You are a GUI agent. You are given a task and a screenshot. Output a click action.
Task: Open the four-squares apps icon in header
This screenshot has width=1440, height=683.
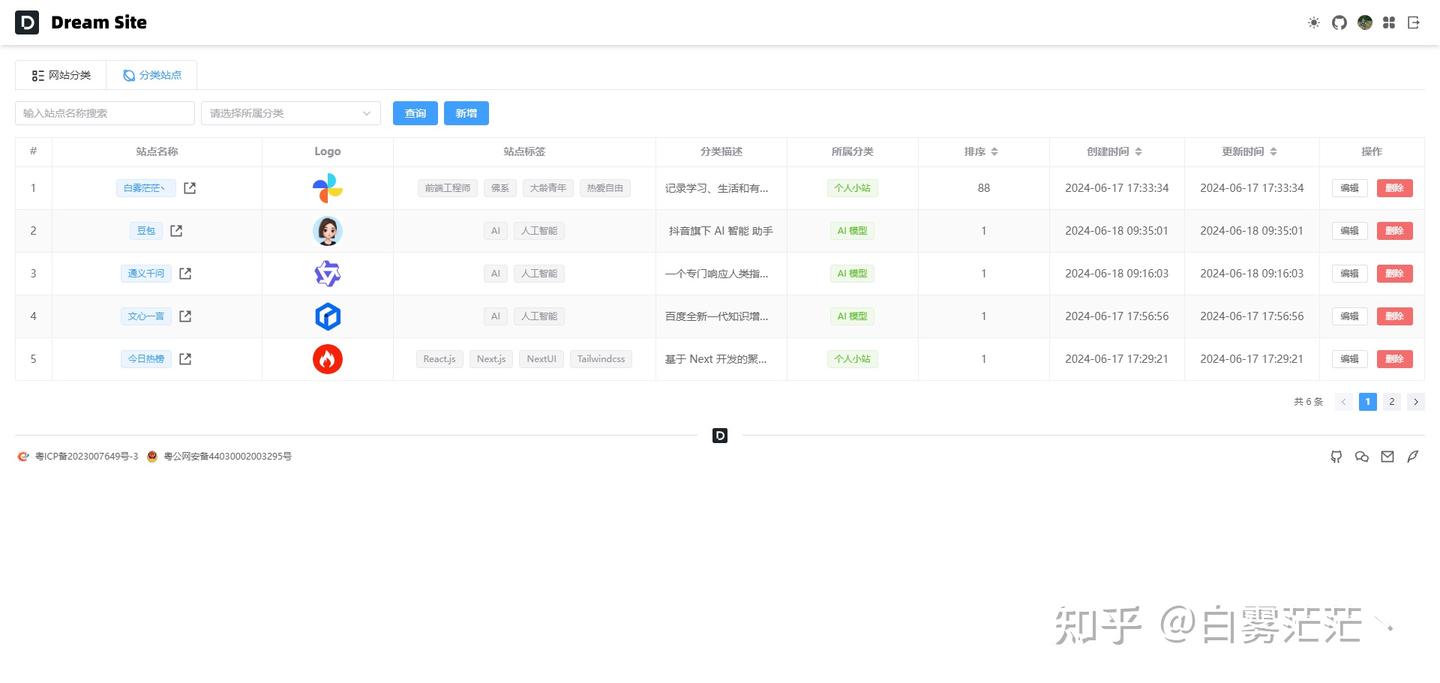pos(1389,22)
